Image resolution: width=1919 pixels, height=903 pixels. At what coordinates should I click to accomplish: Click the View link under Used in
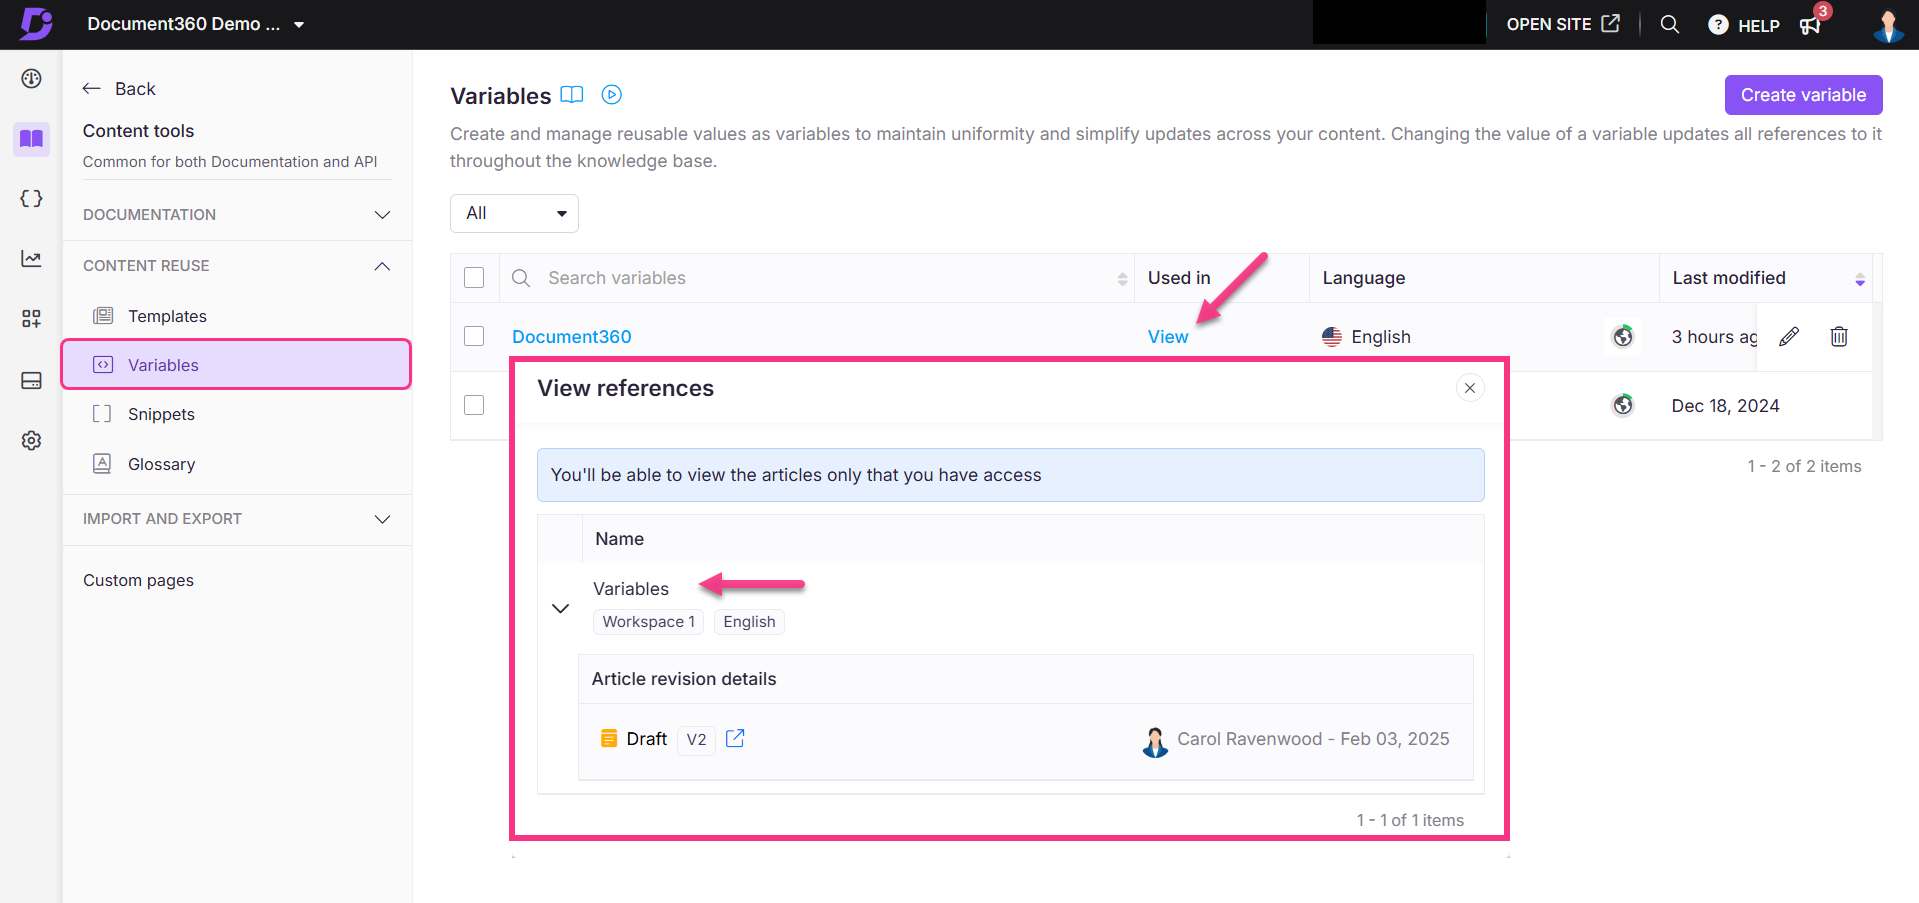(1168, 337)
